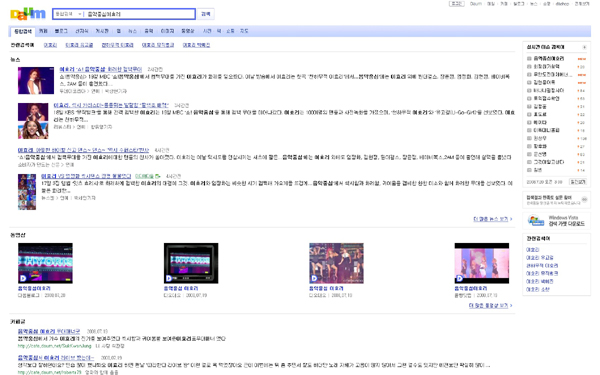Open the 블로그 link in top-right navigation
Viewport: 600px width, 375px height.
(x=518, y=4)
